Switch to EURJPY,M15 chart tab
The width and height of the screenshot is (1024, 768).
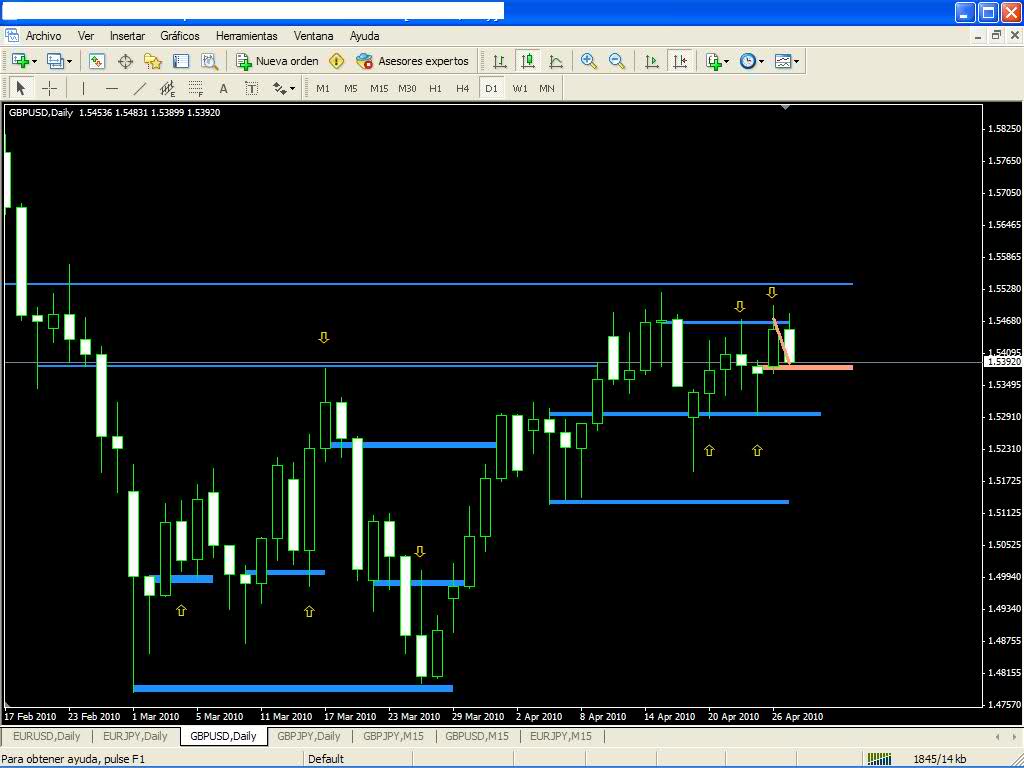click(x=560, y=736)
